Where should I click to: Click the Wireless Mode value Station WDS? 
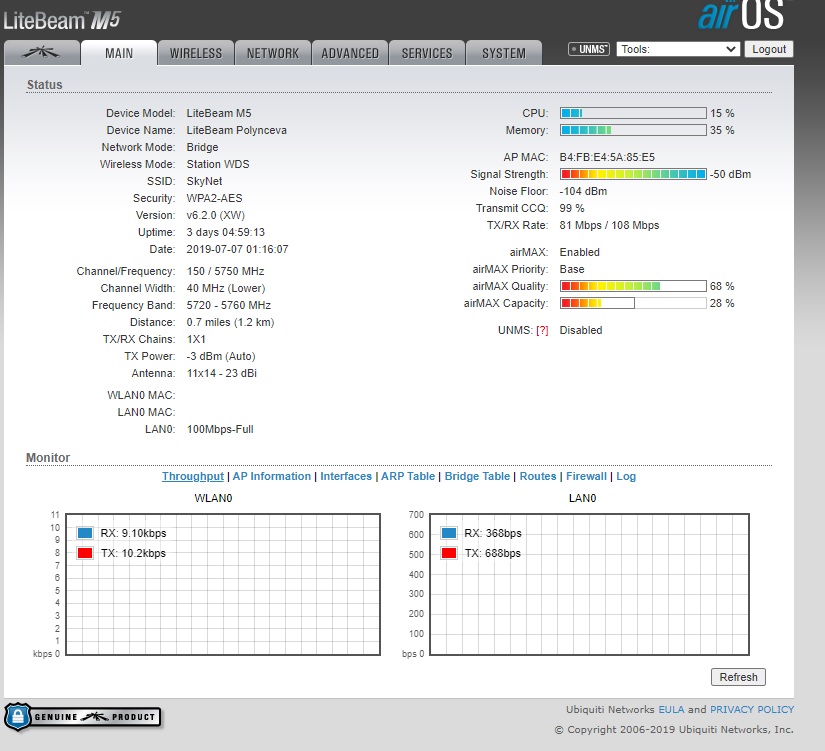(218, 164)
